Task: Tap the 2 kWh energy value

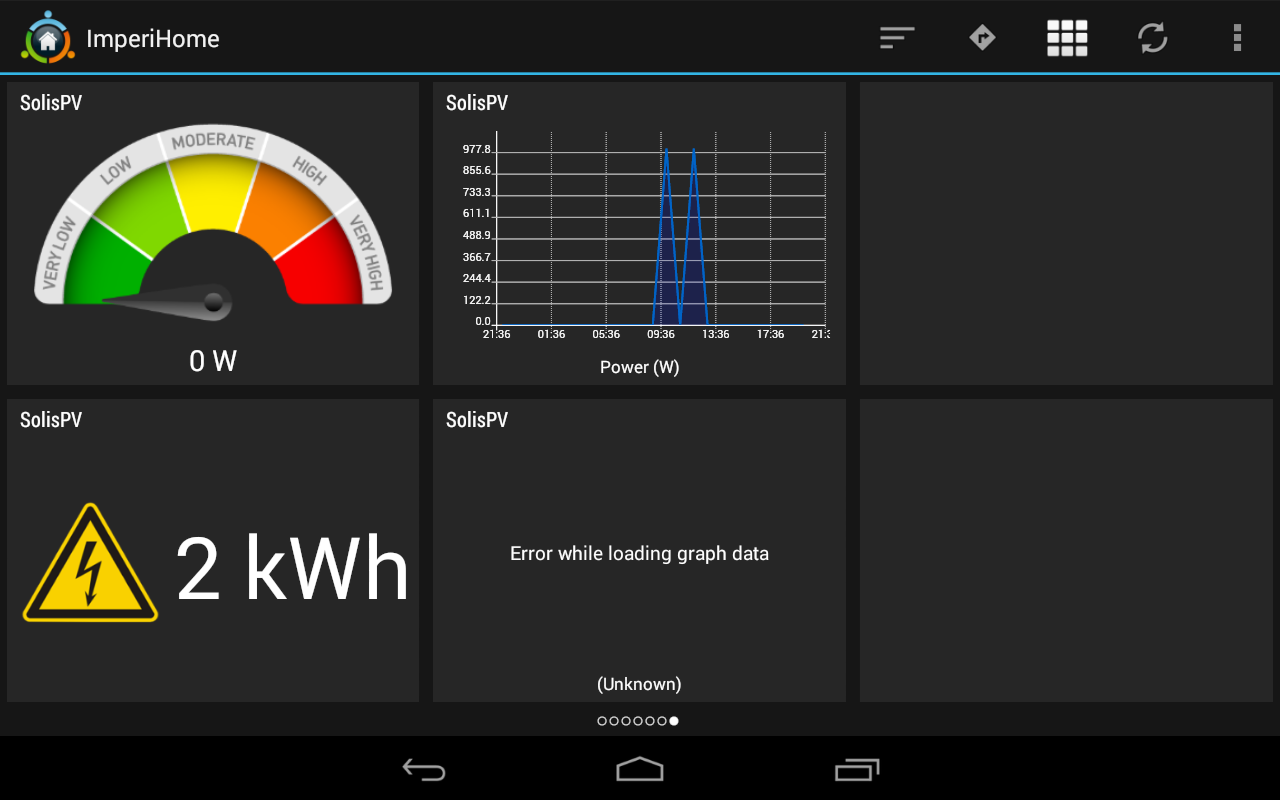Action: click(x=292, y=568)
